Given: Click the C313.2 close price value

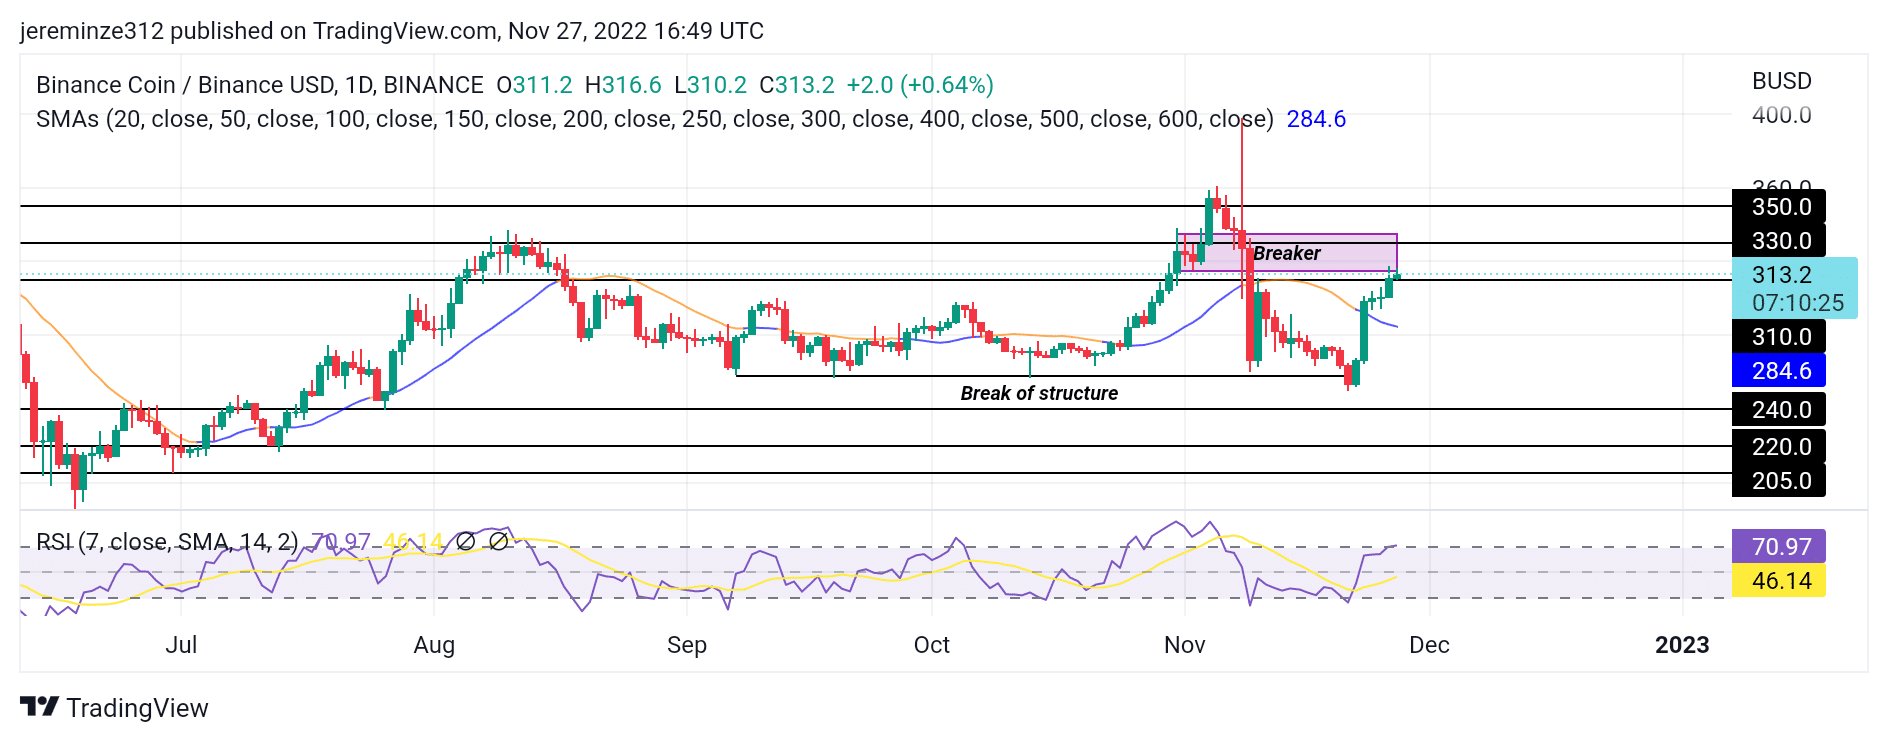Looking at the screenshot, I should pos(797,85).
